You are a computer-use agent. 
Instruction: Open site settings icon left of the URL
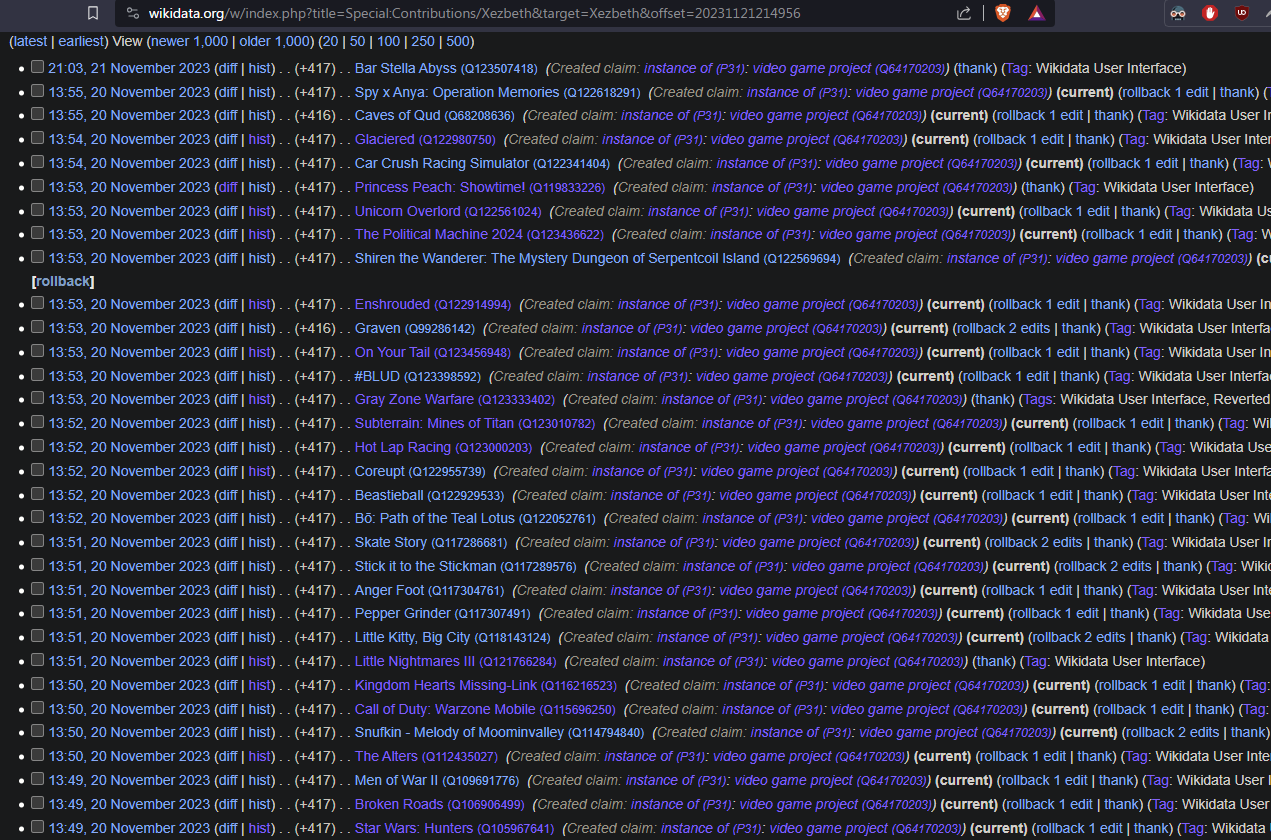[133, 13]
